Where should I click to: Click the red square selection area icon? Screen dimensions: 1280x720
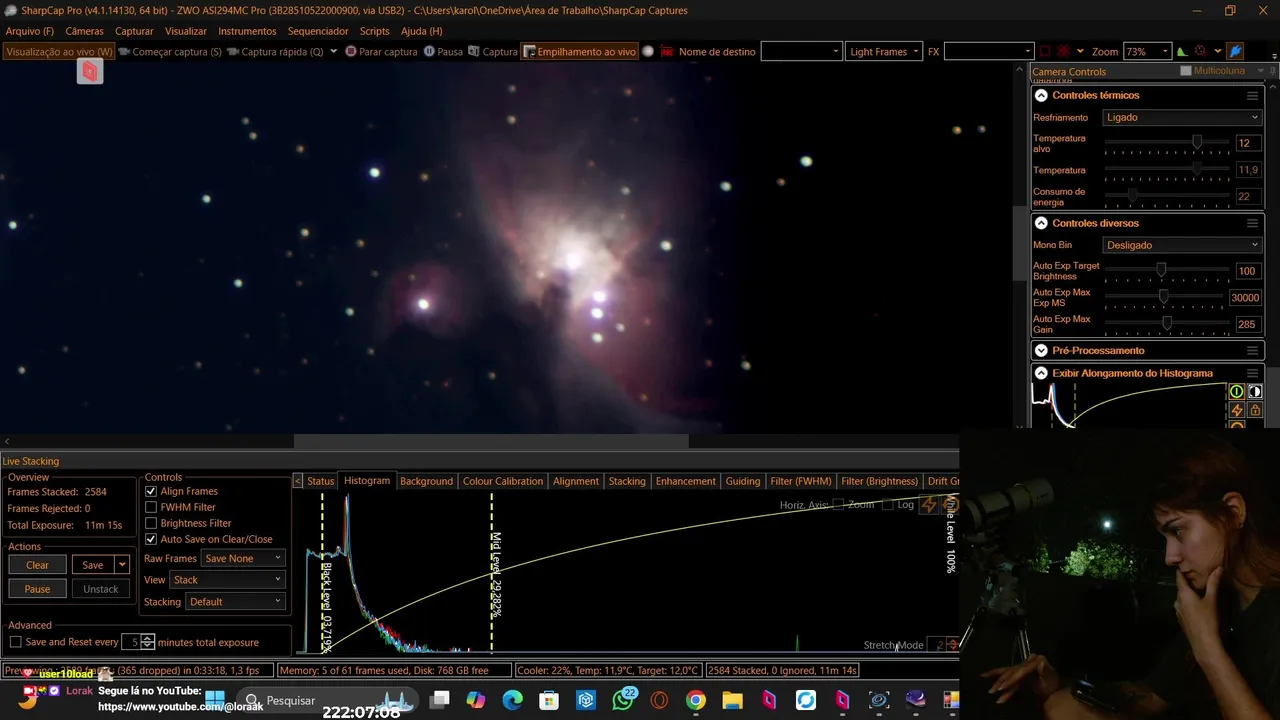click(1045, 52)
